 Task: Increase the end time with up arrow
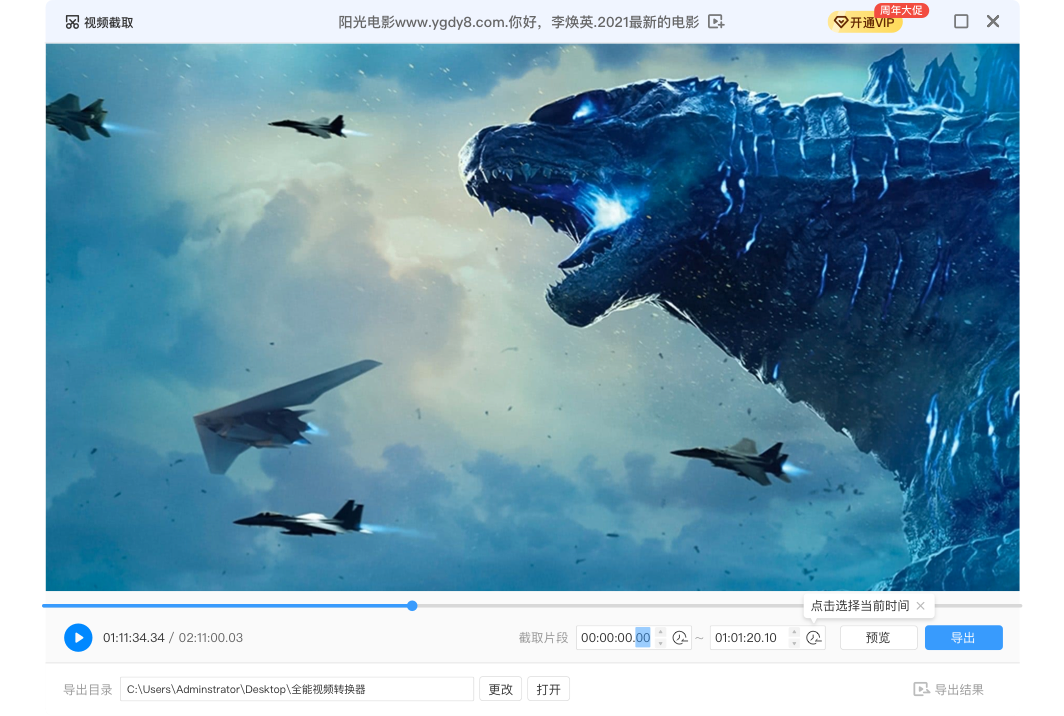tap(794, 632)
